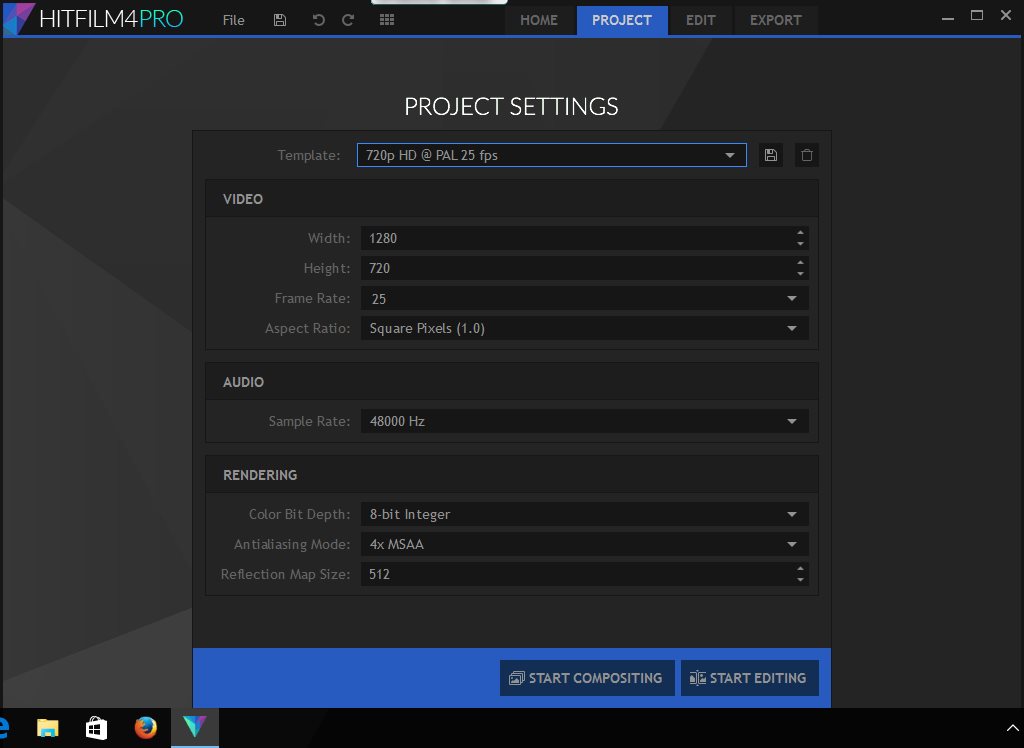Click the Start Editing timeline icon

pos(697,678)
